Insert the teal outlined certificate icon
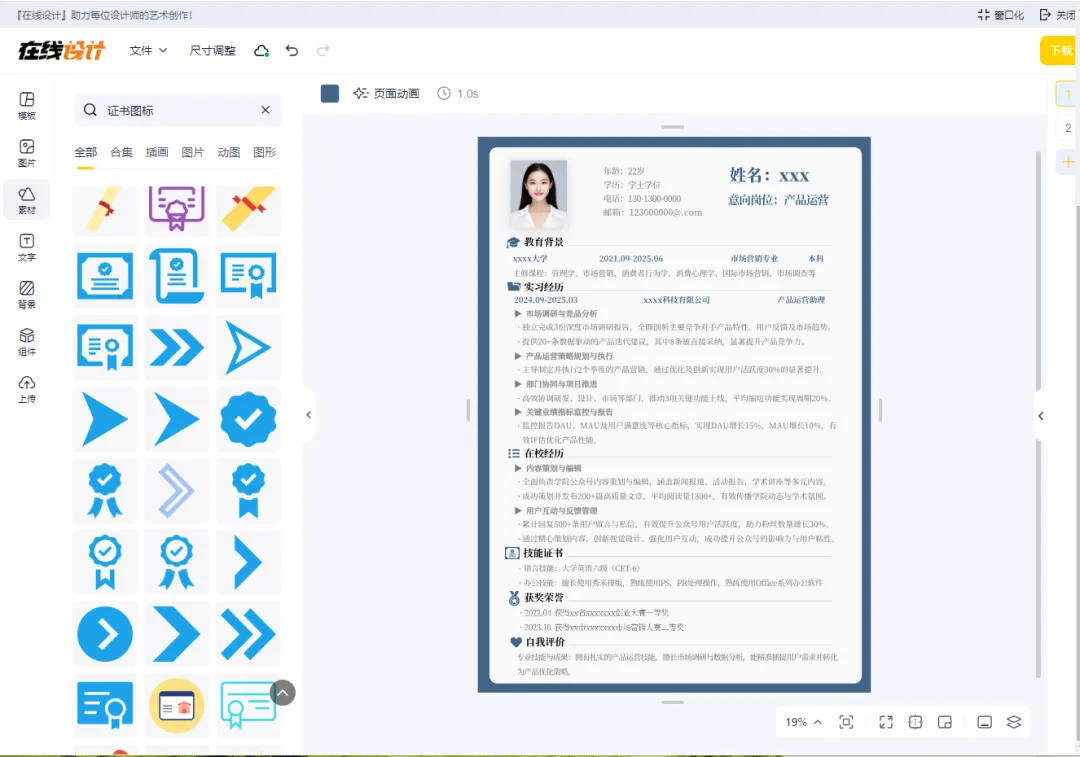 [x=249, y=706]
